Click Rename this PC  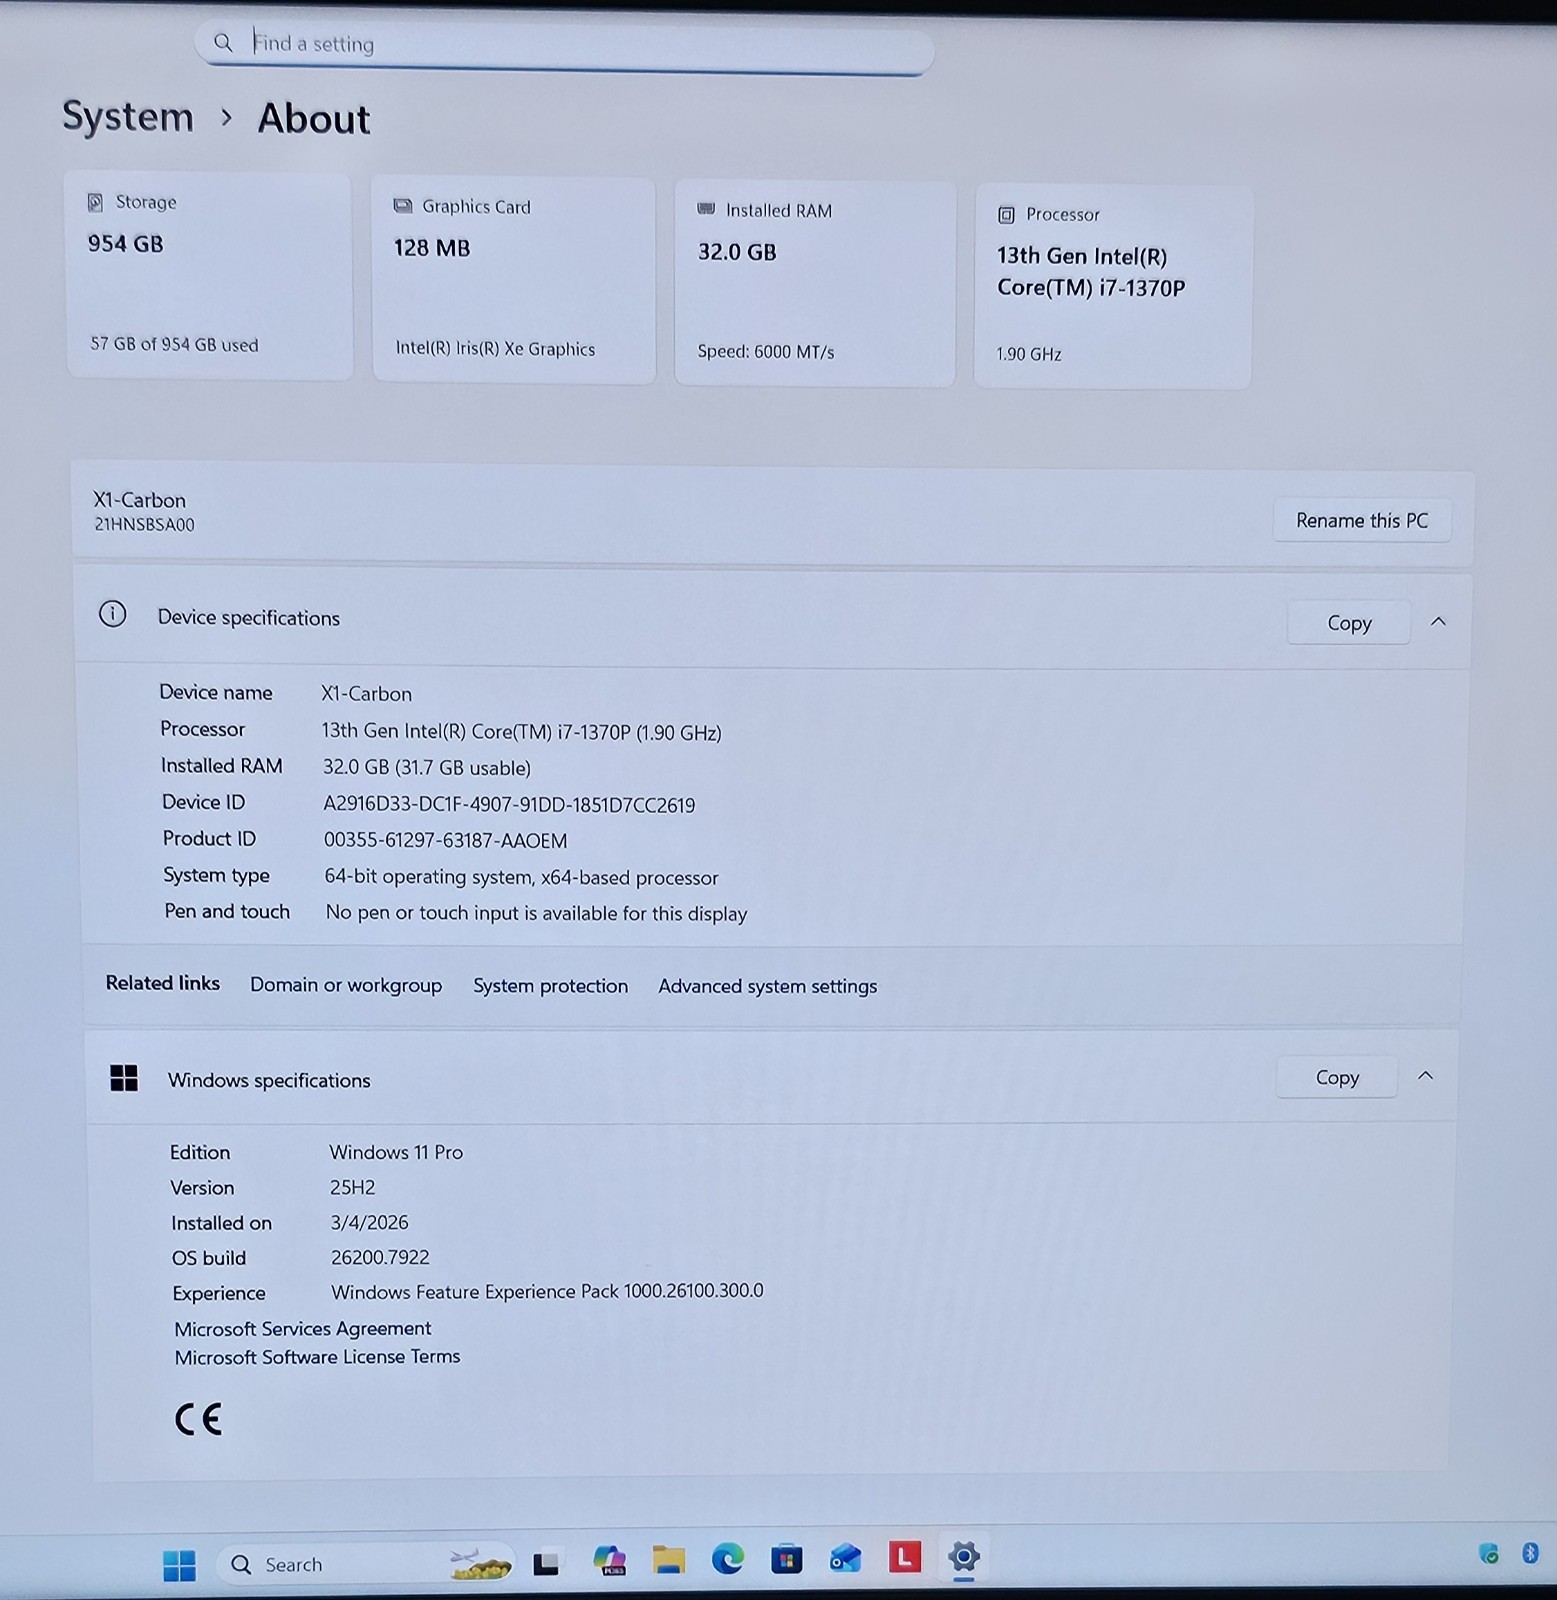(1362, 520)
